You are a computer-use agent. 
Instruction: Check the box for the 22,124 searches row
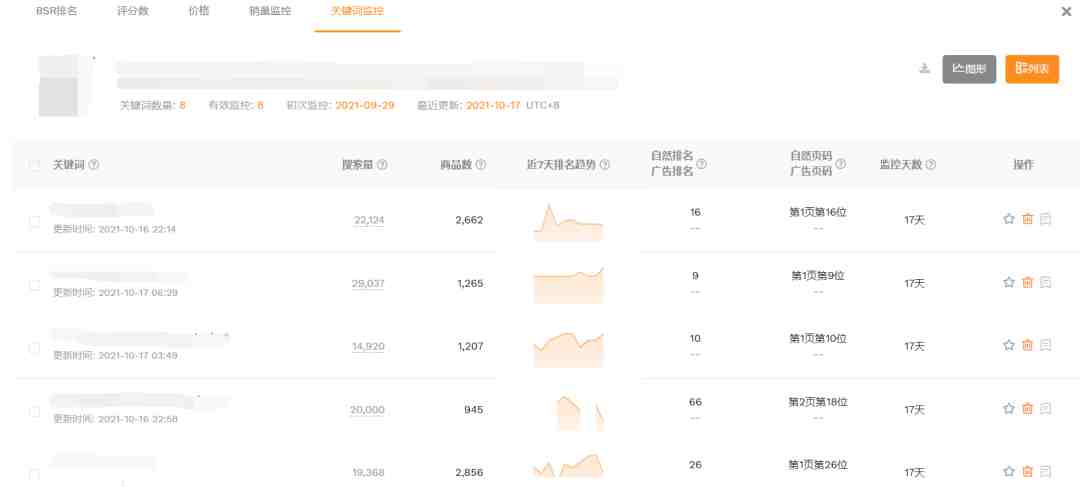tap(34, 222)
